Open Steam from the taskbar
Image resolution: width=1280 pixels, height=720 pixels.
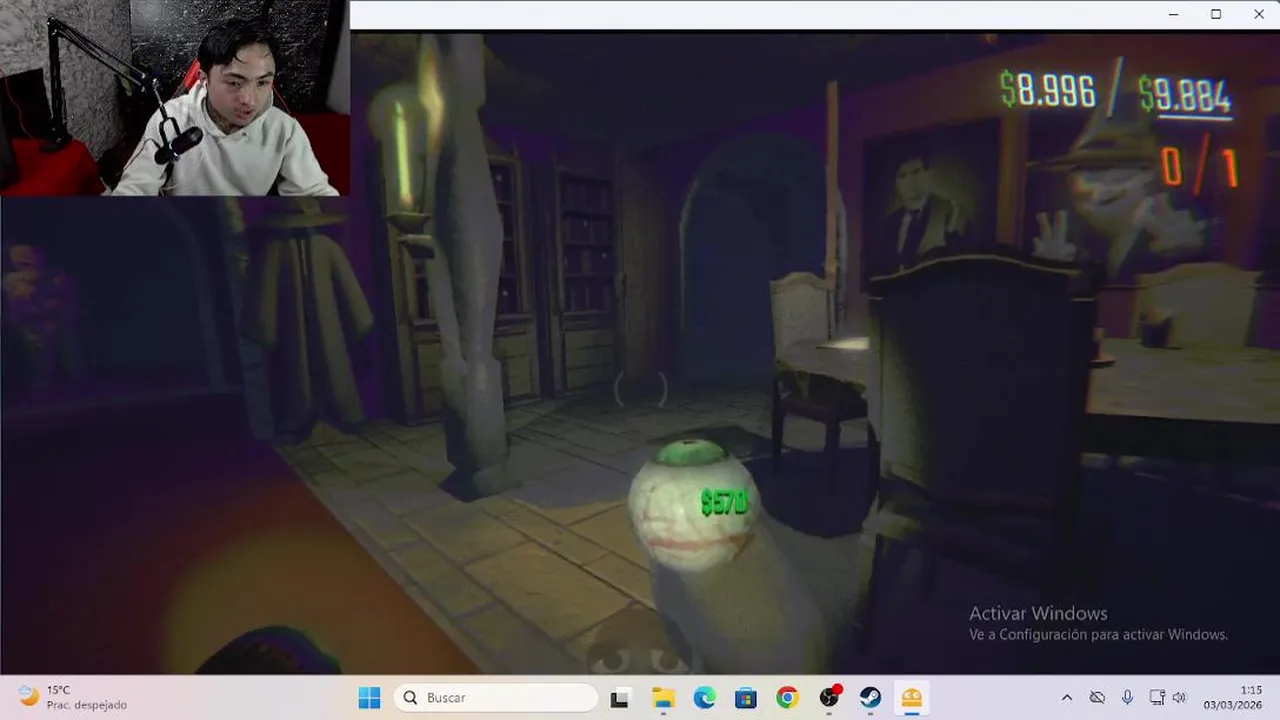coord(870,697)
